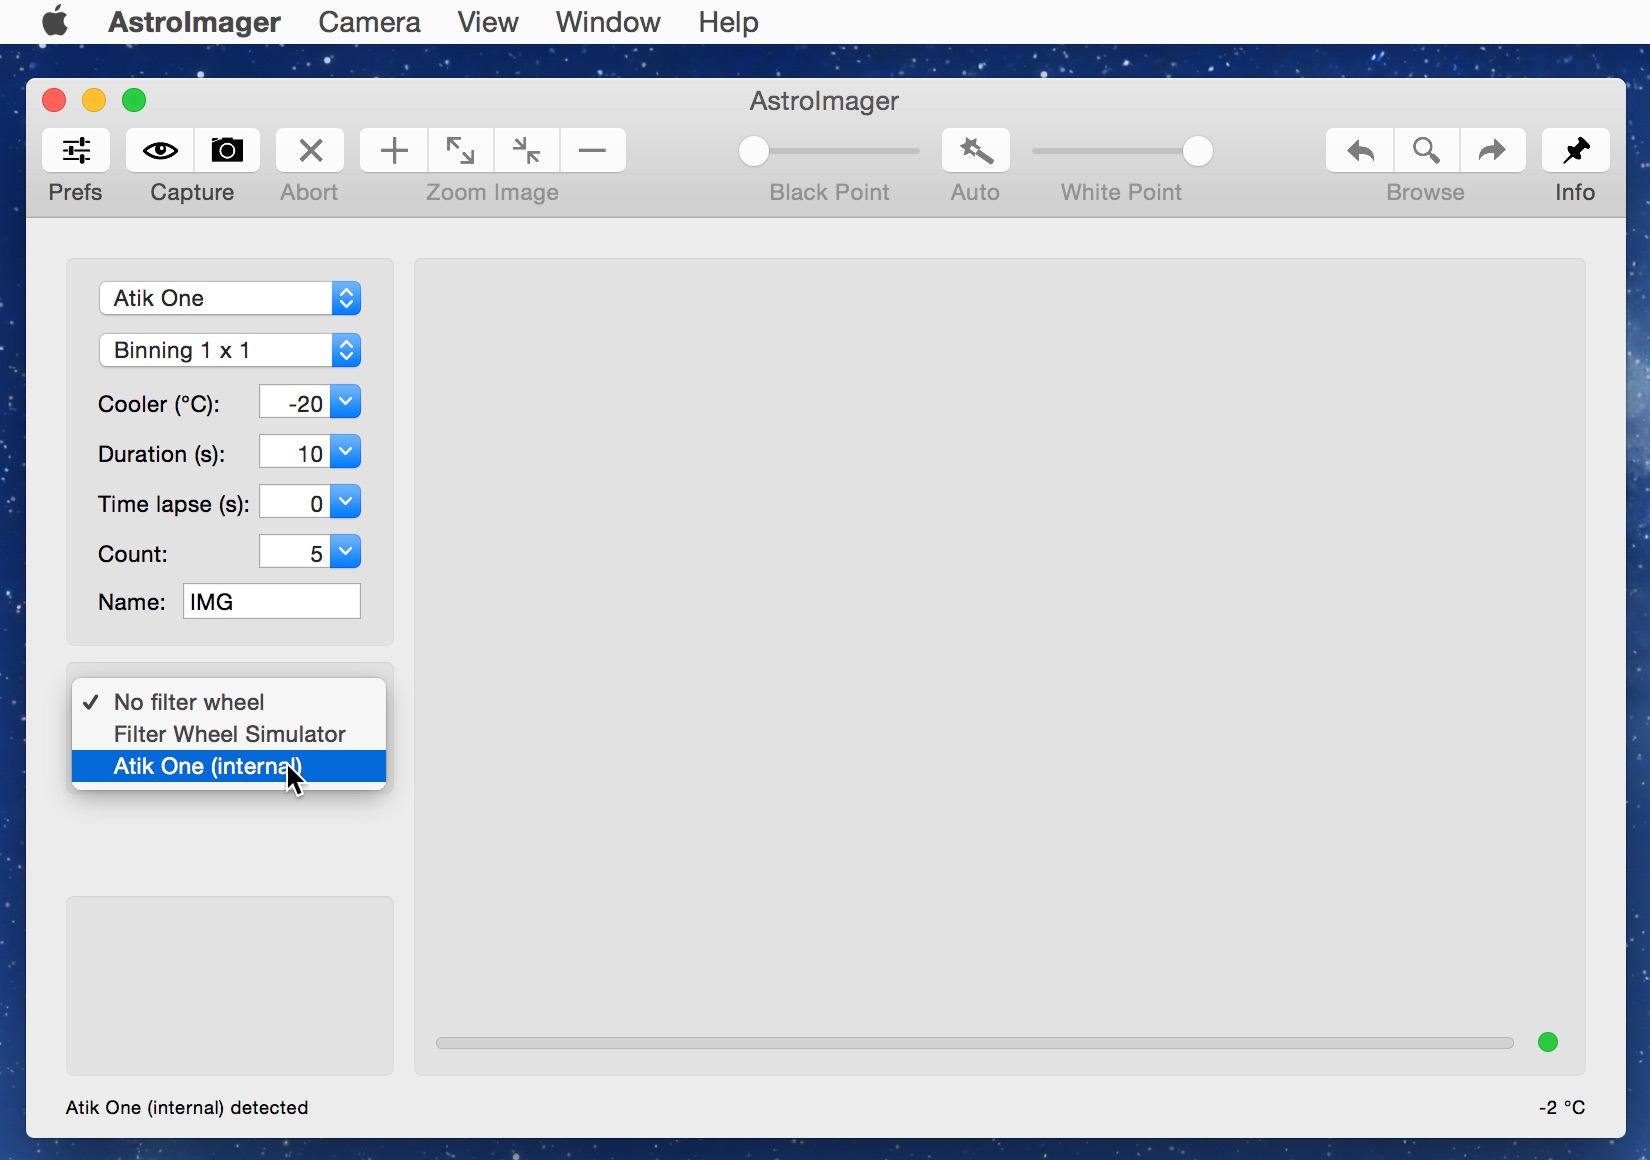Click the Browse magnifier icon
This screenshot has height=1160, width=1650.
pos(1426,151)
